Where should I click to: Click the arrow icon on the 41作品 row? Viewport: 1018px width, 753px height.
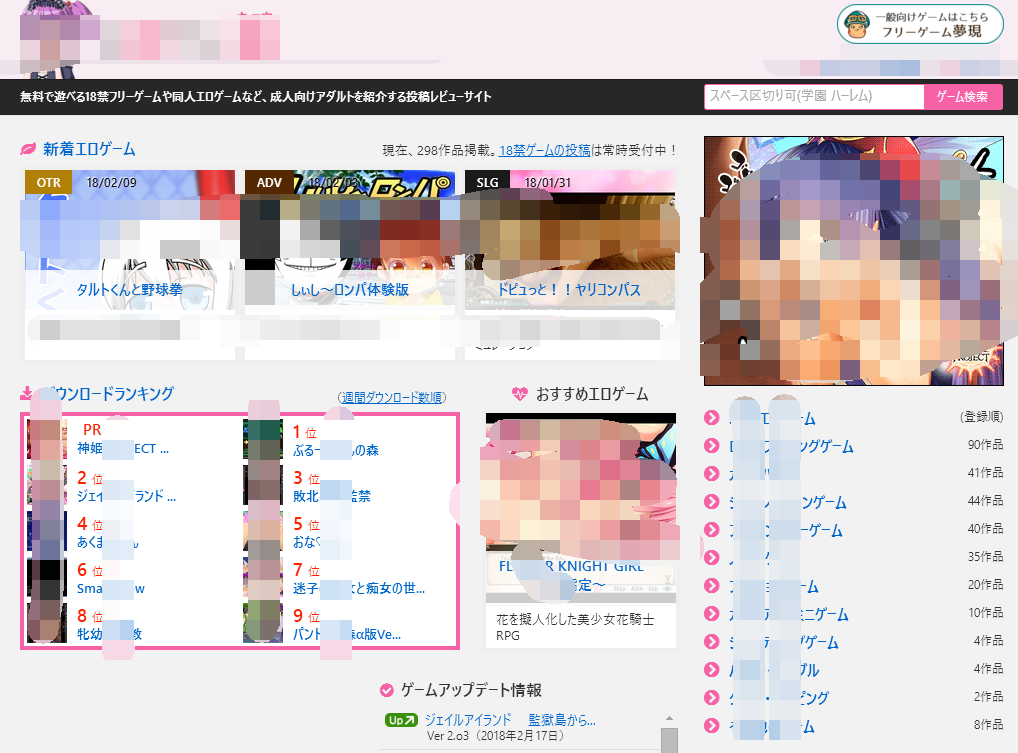point(712,473)
